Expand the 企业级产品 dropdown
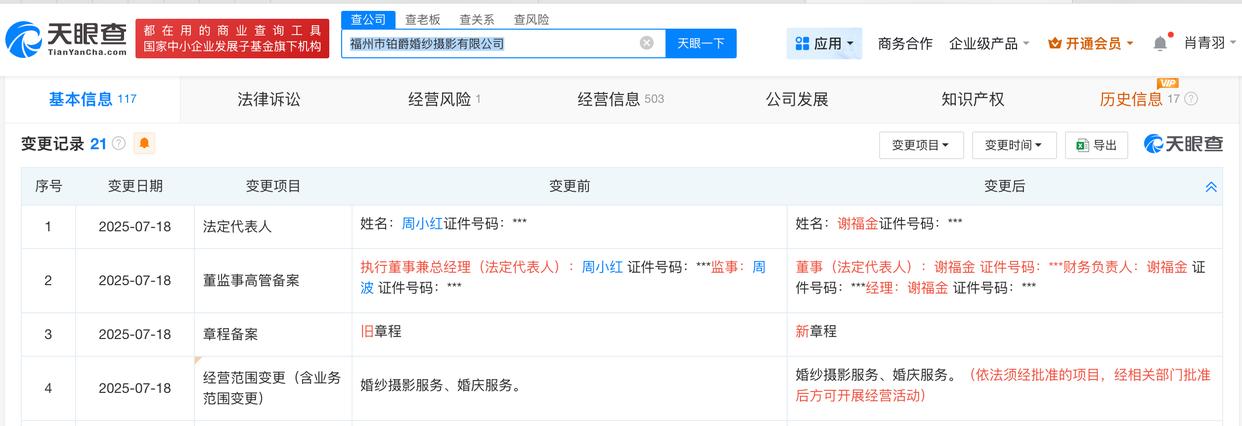Viewport: 1242px width, 426px height. (989, 44)
